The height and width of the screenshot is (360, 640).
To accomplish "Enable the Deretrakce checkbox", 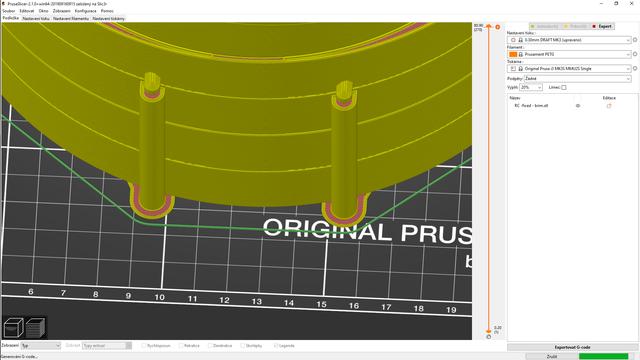I will coord(211,346).
